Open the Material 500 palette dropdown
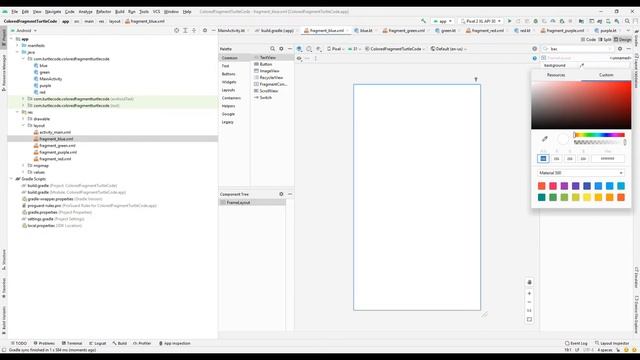 580,173
